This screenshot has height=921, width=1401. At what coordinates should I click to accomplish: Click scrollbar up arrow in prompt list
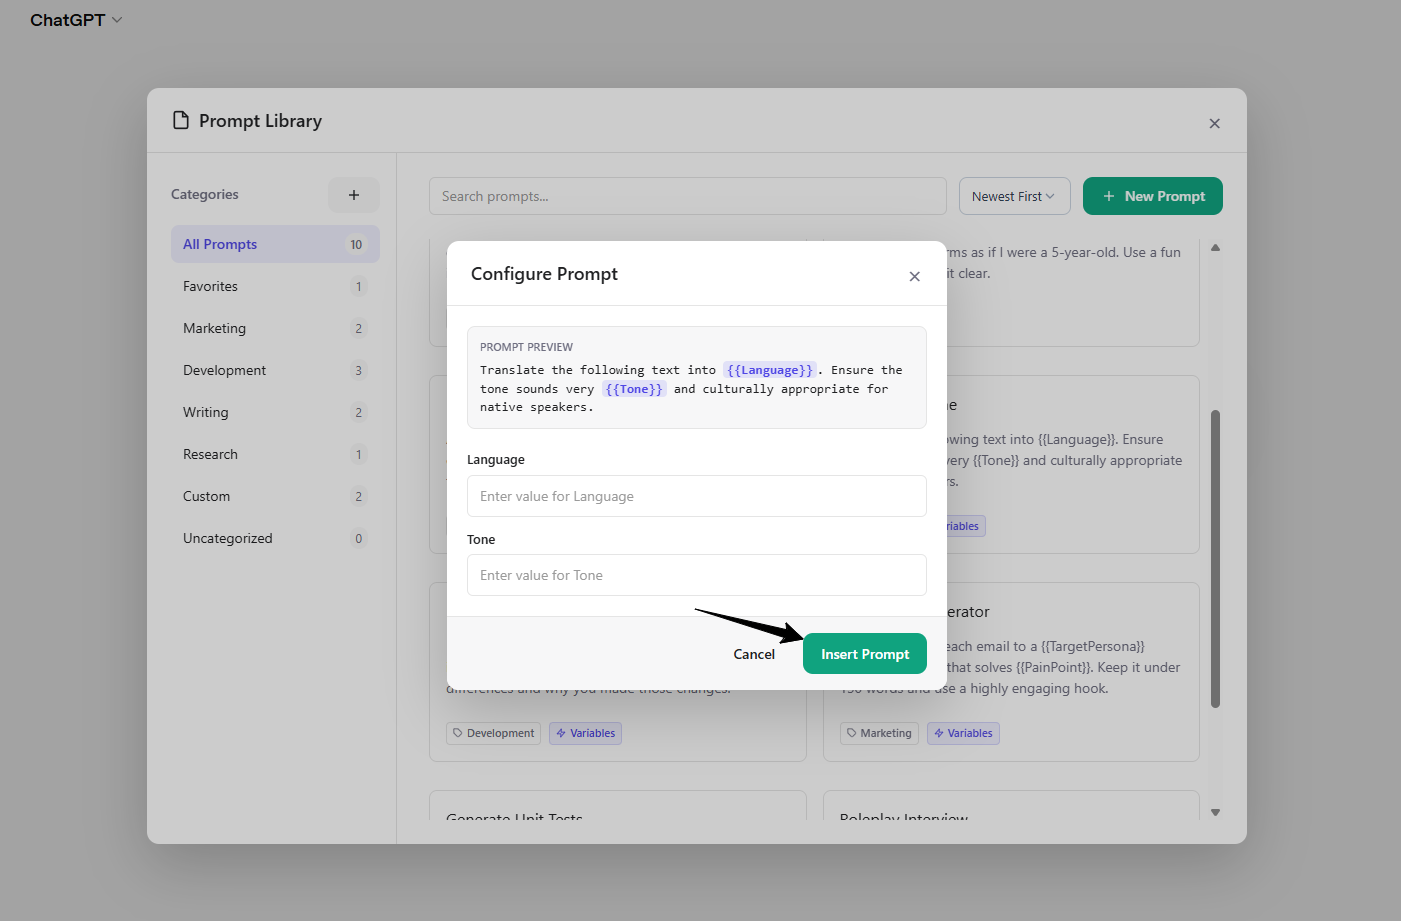click(1215, 247)
